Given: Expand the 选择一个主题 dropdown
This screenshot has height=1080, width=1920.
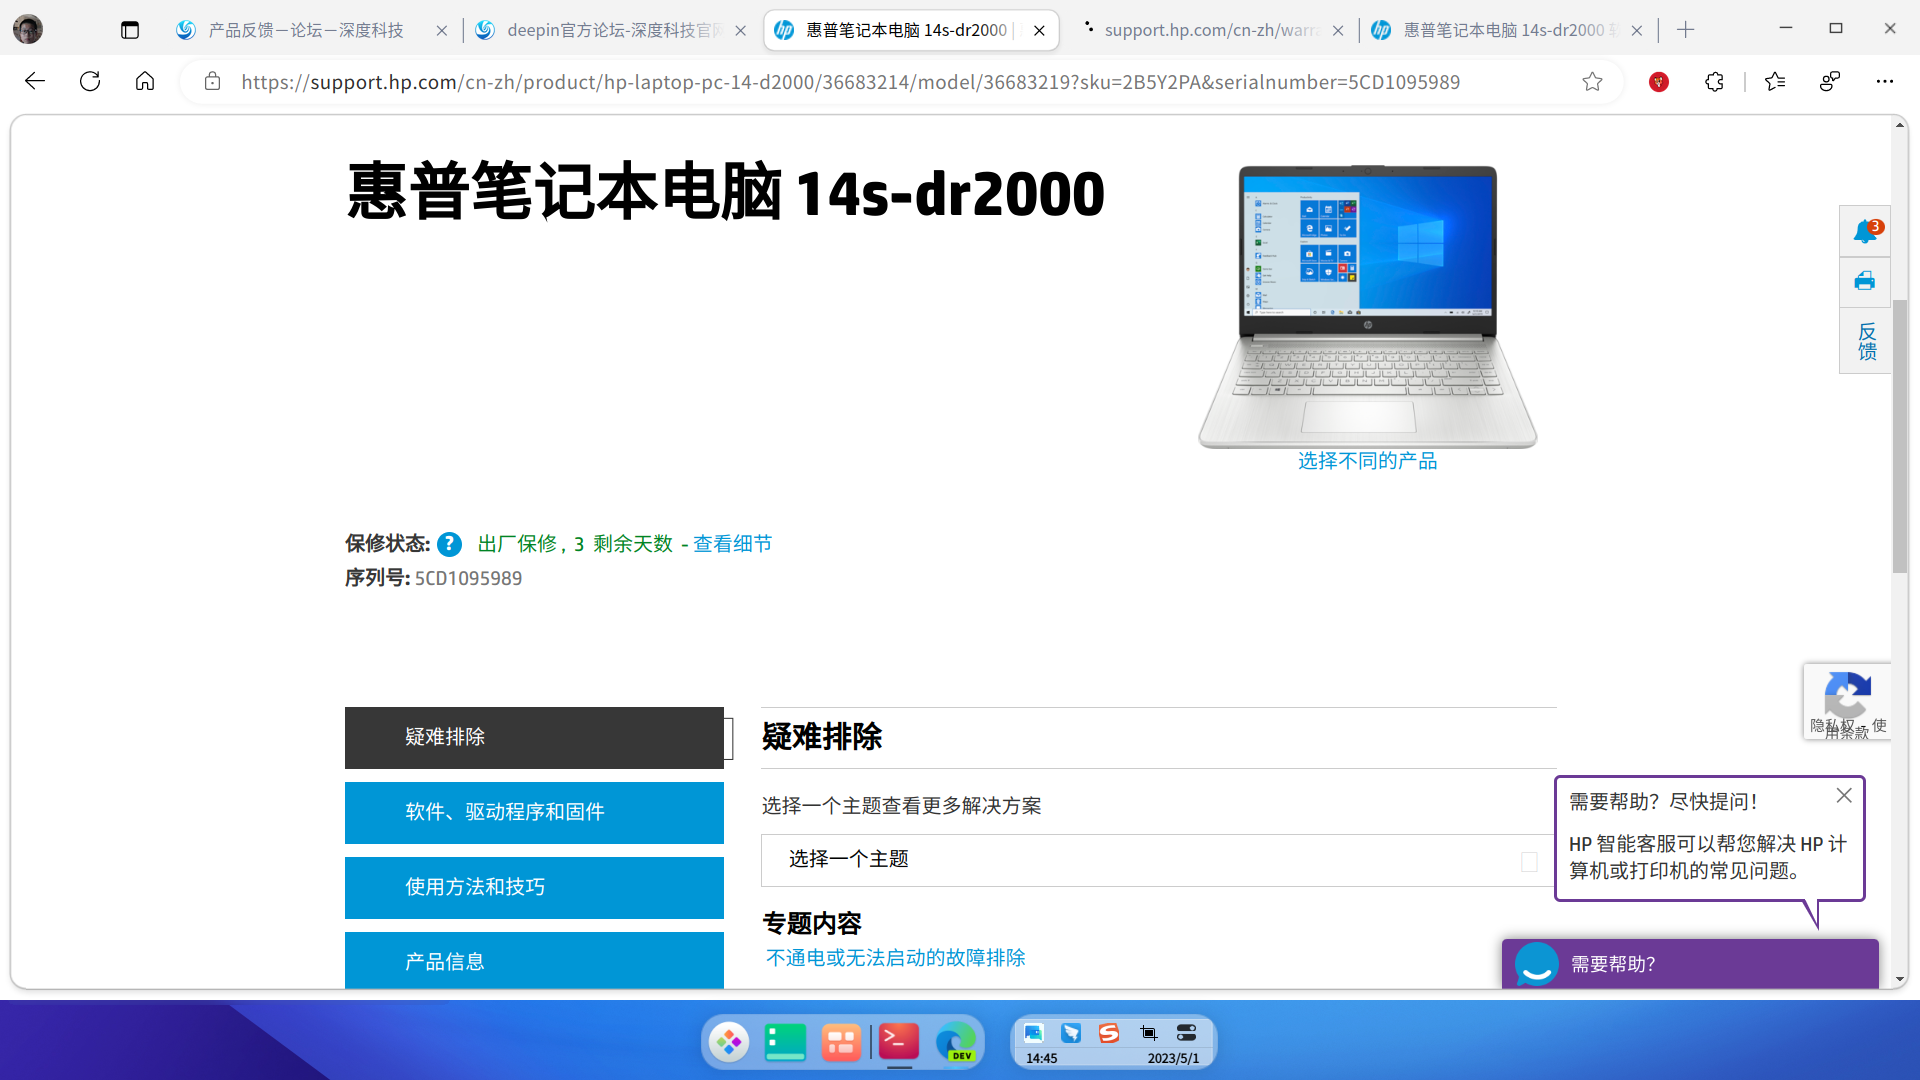Looking at the screenshot, I should click(x=1150, y=860).
